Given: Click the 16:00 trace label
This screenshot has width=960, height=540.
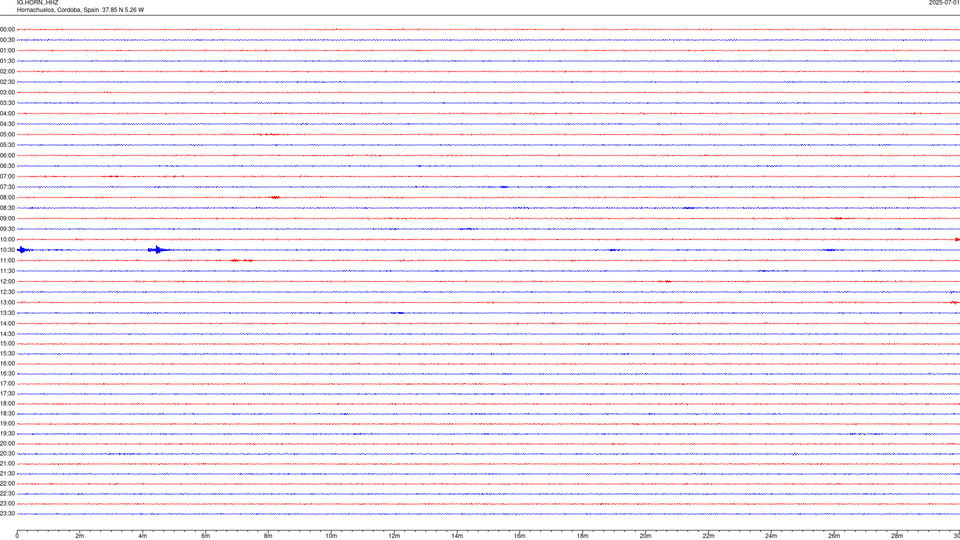Looking at the screenshot, I should pos(7,364).
